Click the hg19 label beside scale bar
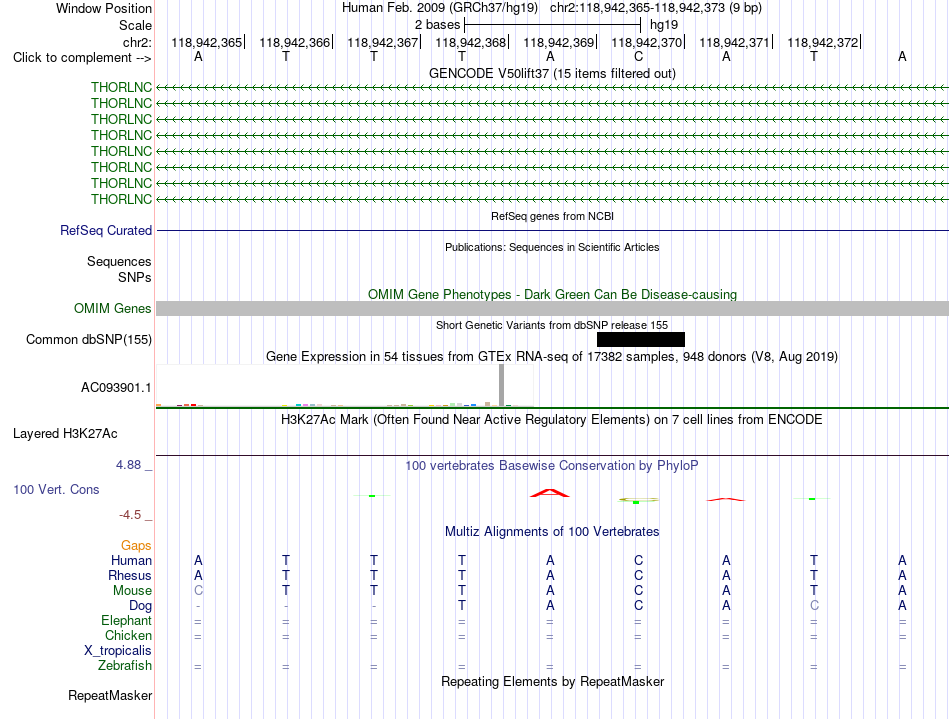This screenshot has height=719, width=950. [x=663, y=25]
